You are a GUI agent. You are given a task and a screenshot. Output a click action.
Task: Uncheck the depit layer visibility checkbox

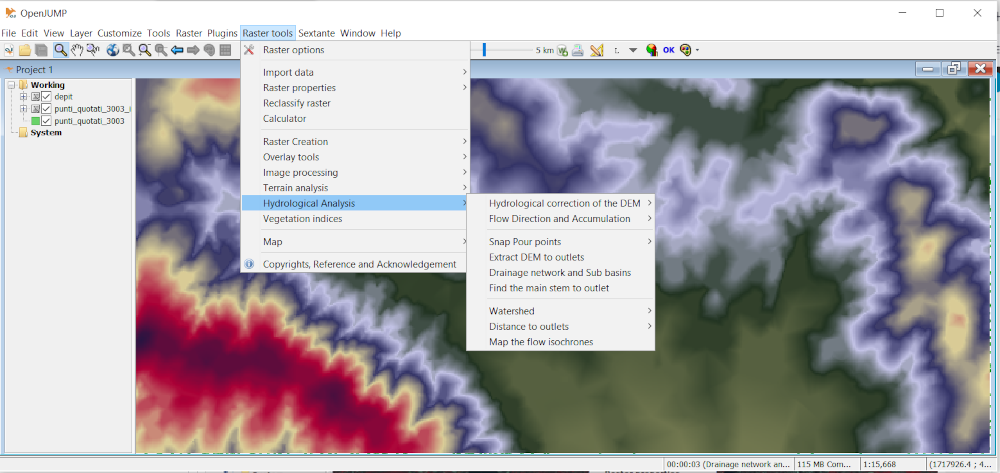coord(46,97)
